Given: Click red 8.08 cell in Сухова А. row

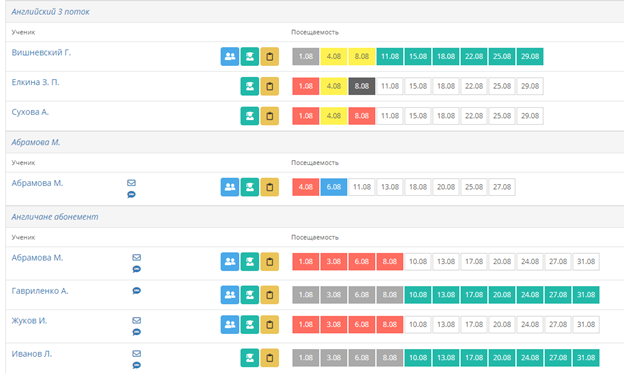Looking at the screenshot, I should pyautogui.click(x=362, y=116).
